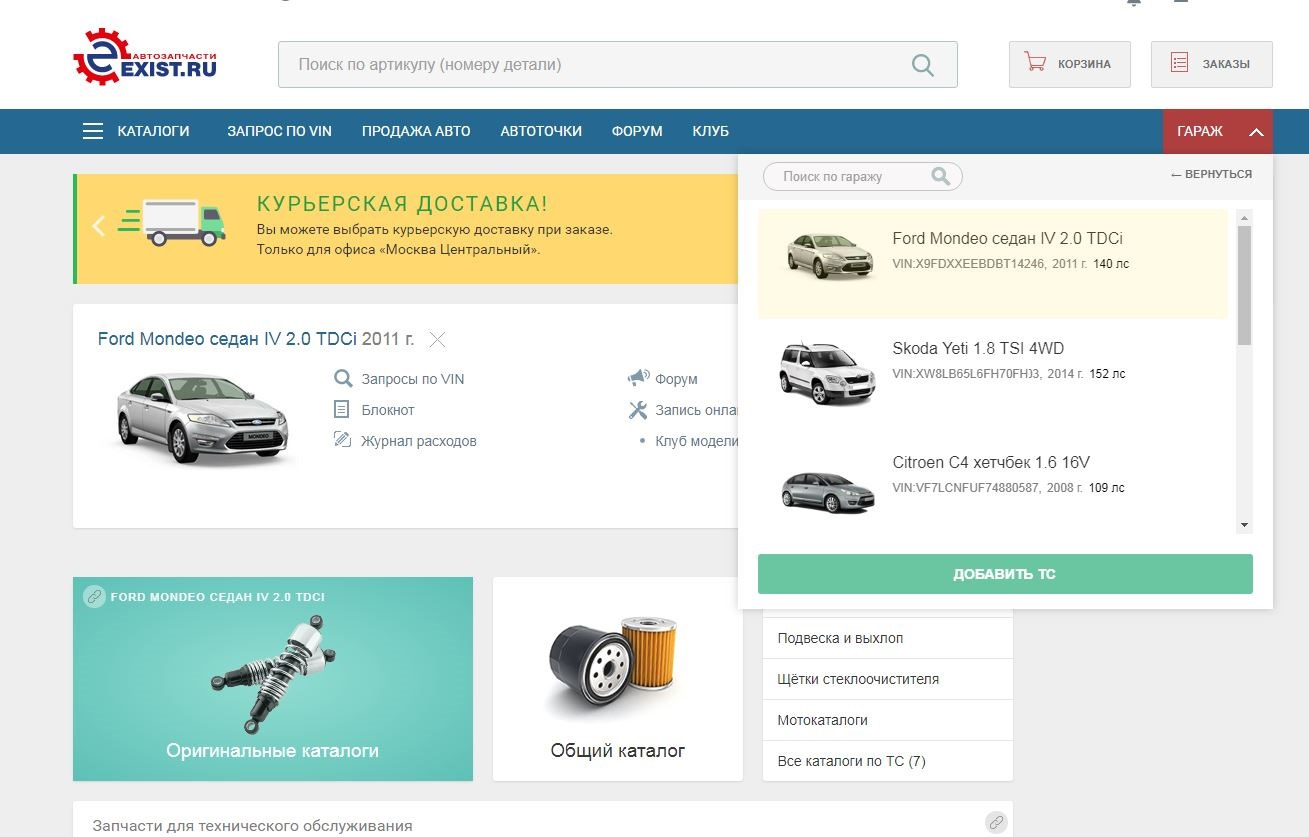Viewport: 1309px width, 837px height.
Task: Click the garage list scrollbar thumb
Action: [x=1244, y=285]
